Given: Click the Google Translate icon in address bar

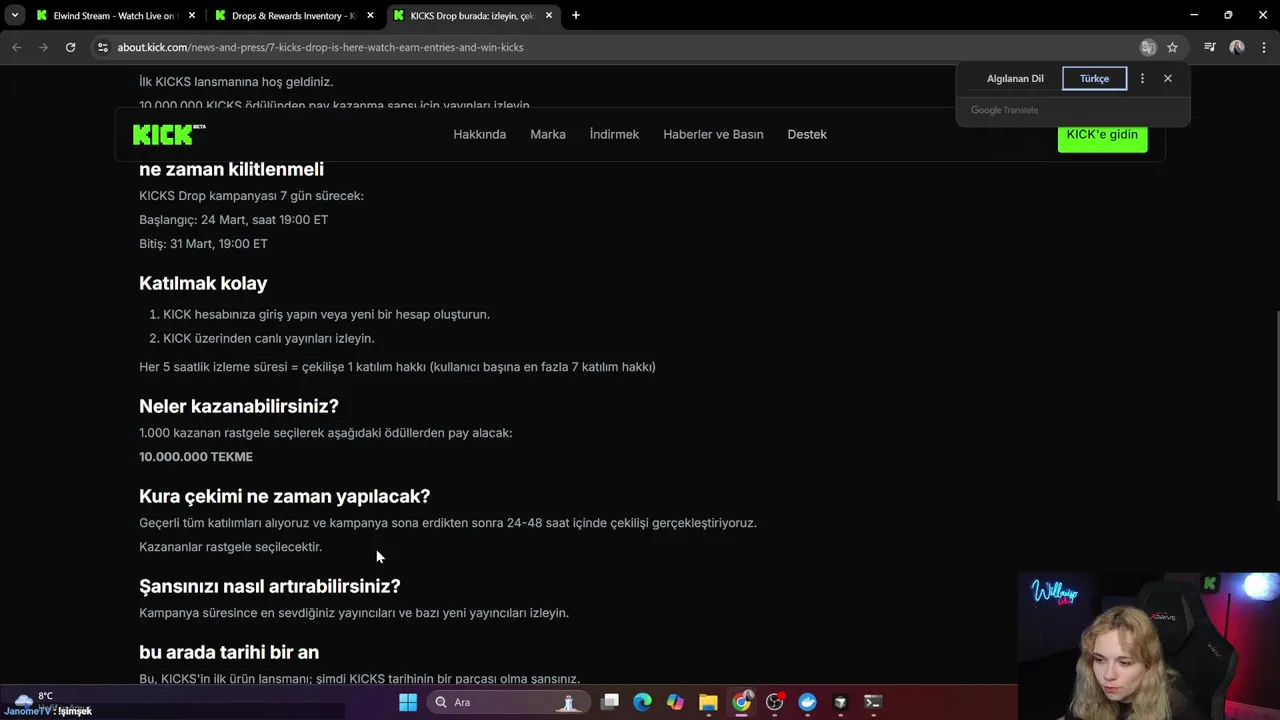Looking at the screenshot, I should click(1148, 47).
